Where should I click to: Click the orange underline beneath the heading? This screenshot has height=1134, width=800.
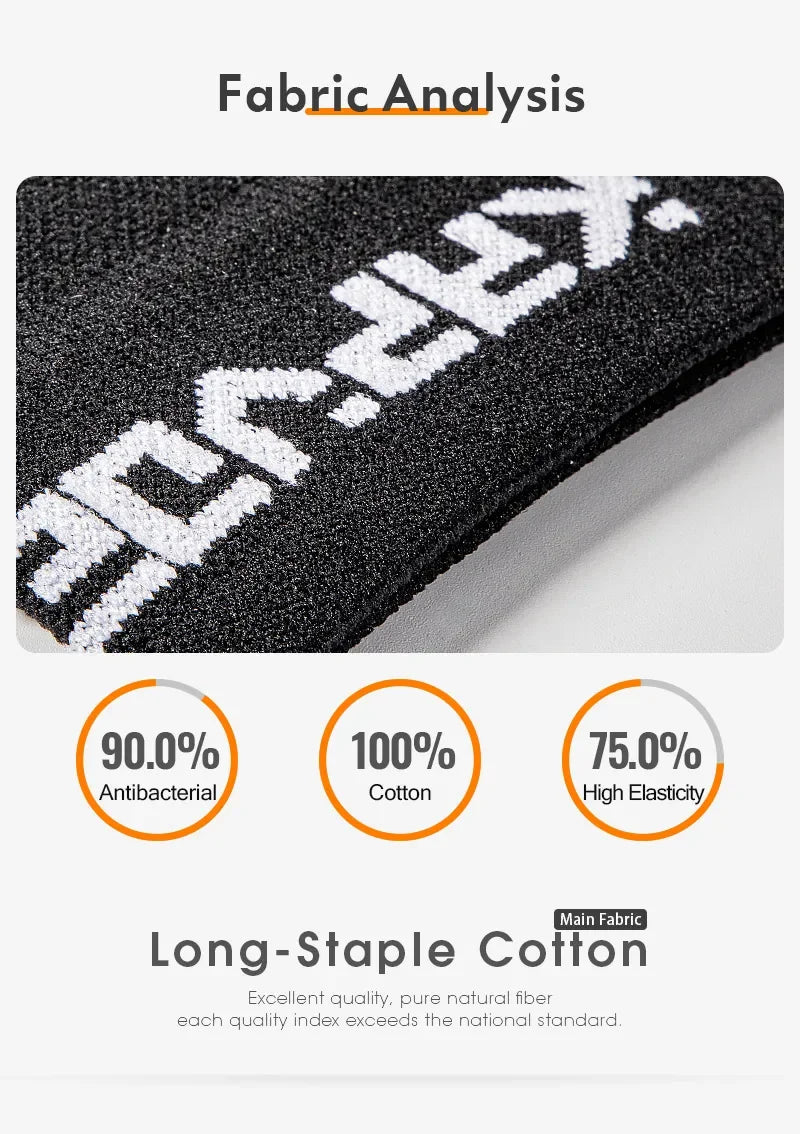pyautogui.click(x=397, y=111)
